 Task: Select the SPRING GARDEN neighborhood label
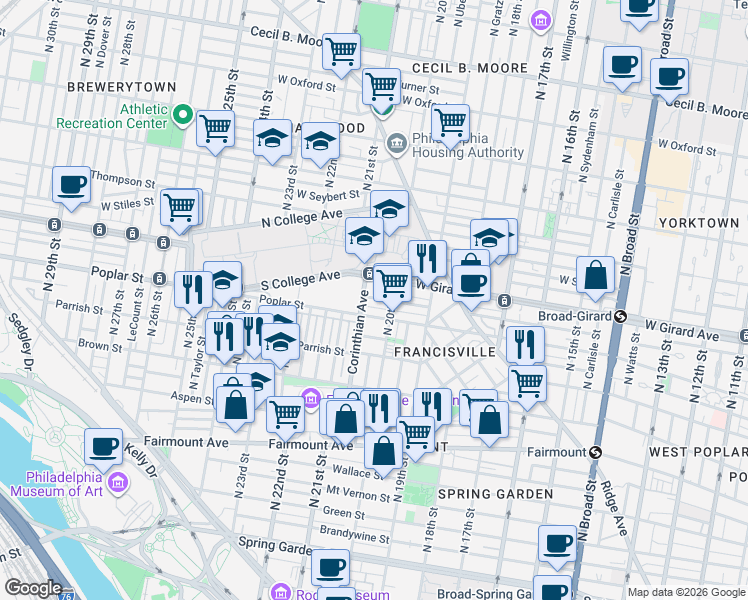[496, 494]
